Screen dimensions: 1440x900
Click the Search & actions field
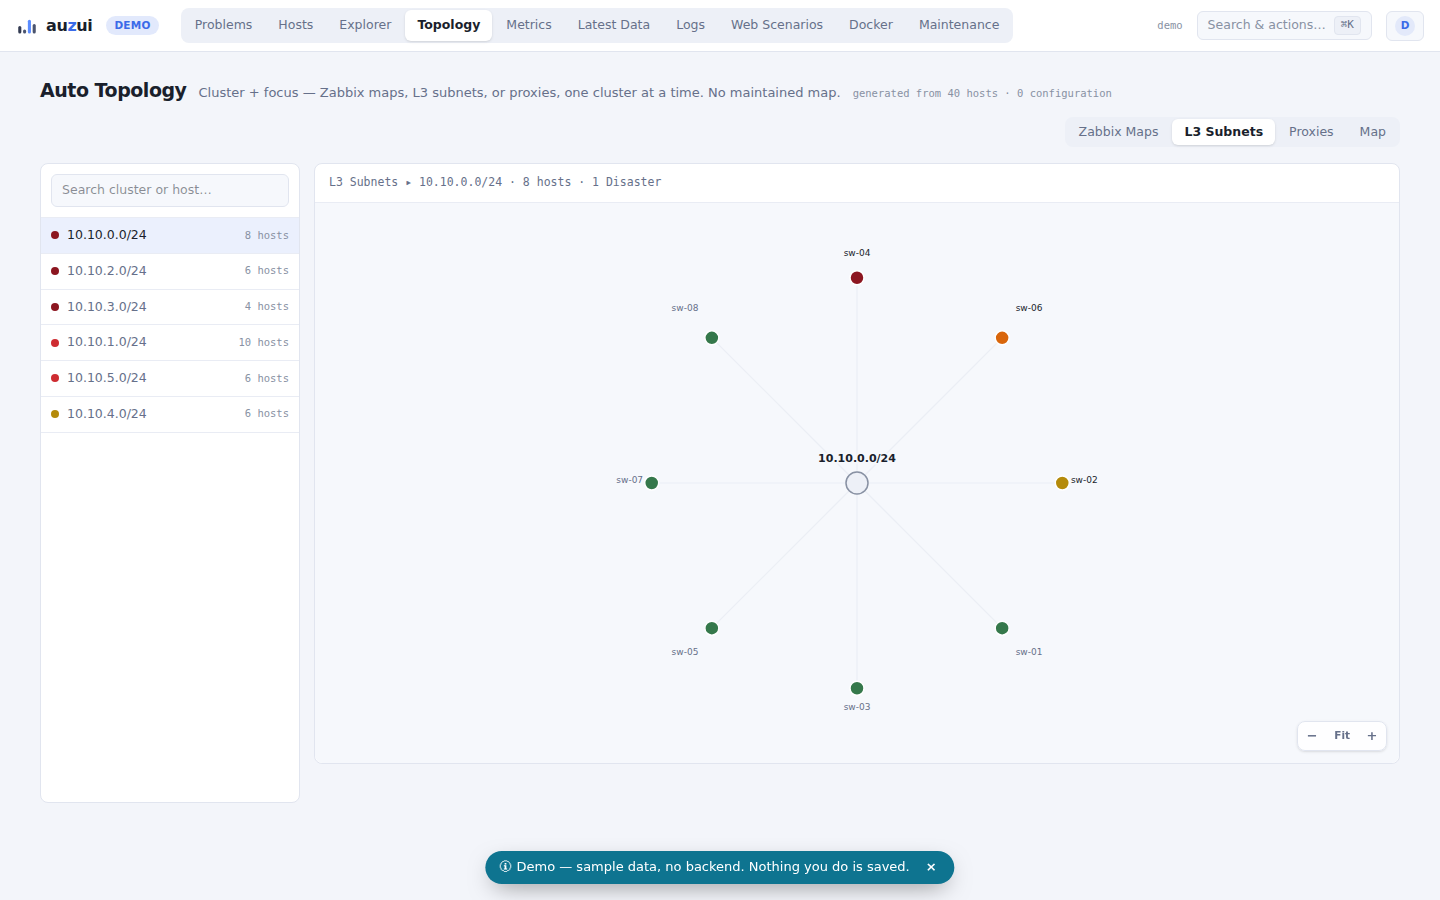pyautogui.click(x=1284, y=25)
